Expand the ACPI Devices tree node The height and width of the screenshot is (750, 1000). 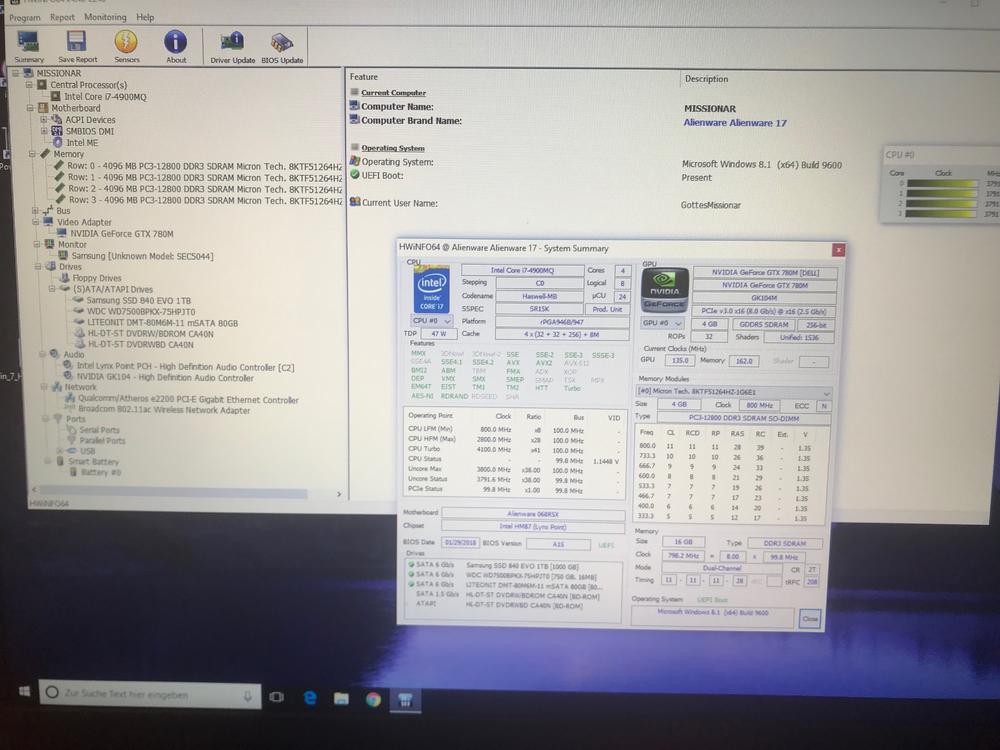44,120
